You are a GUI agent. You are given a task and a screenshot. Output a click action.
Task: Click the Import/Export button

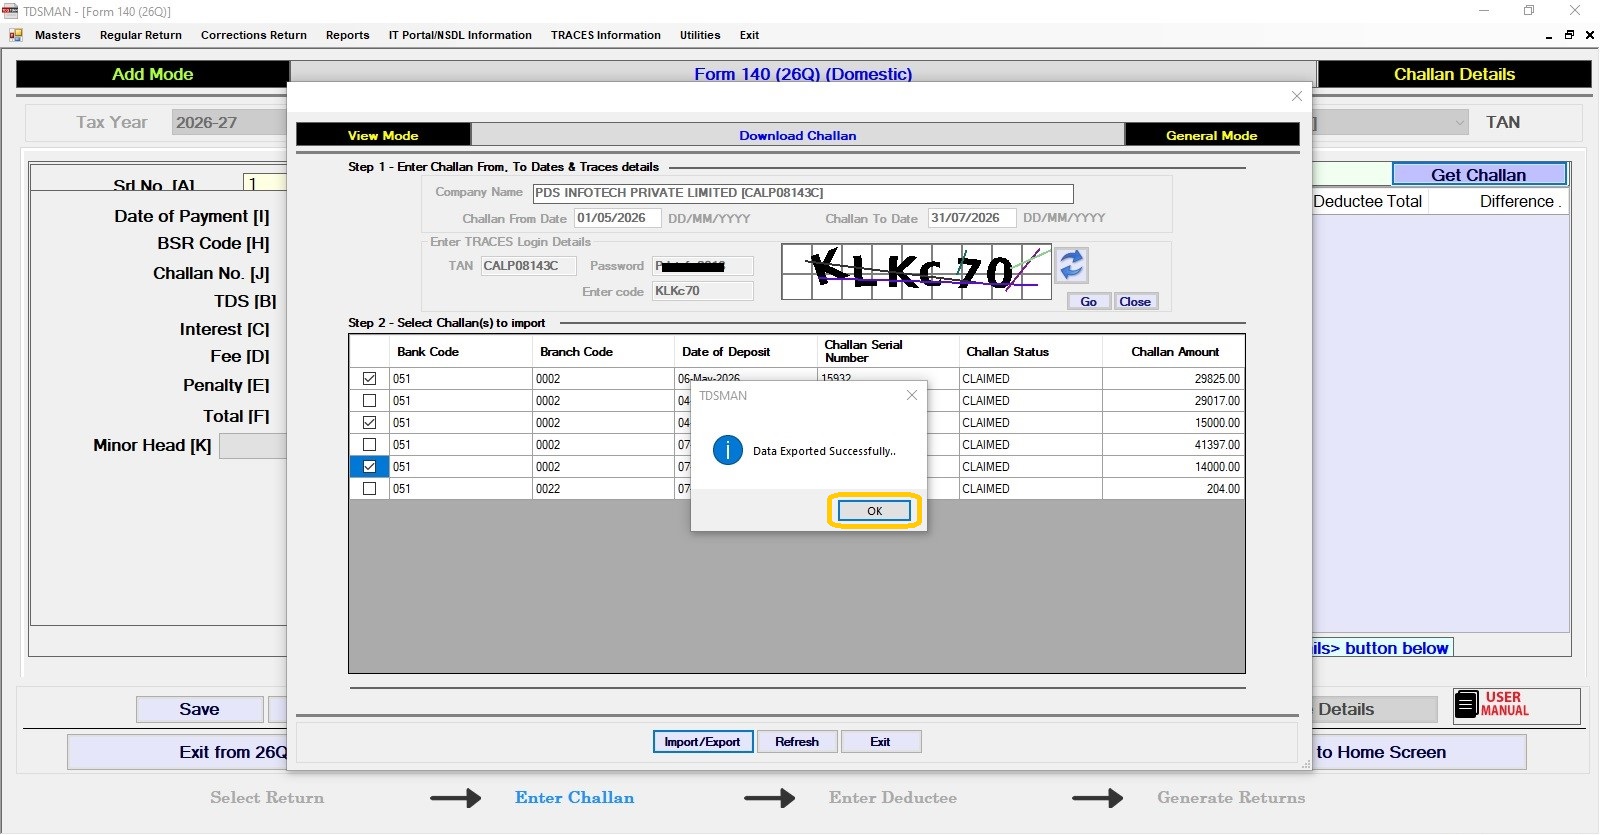pyautogui.click(x=702, y=742)
